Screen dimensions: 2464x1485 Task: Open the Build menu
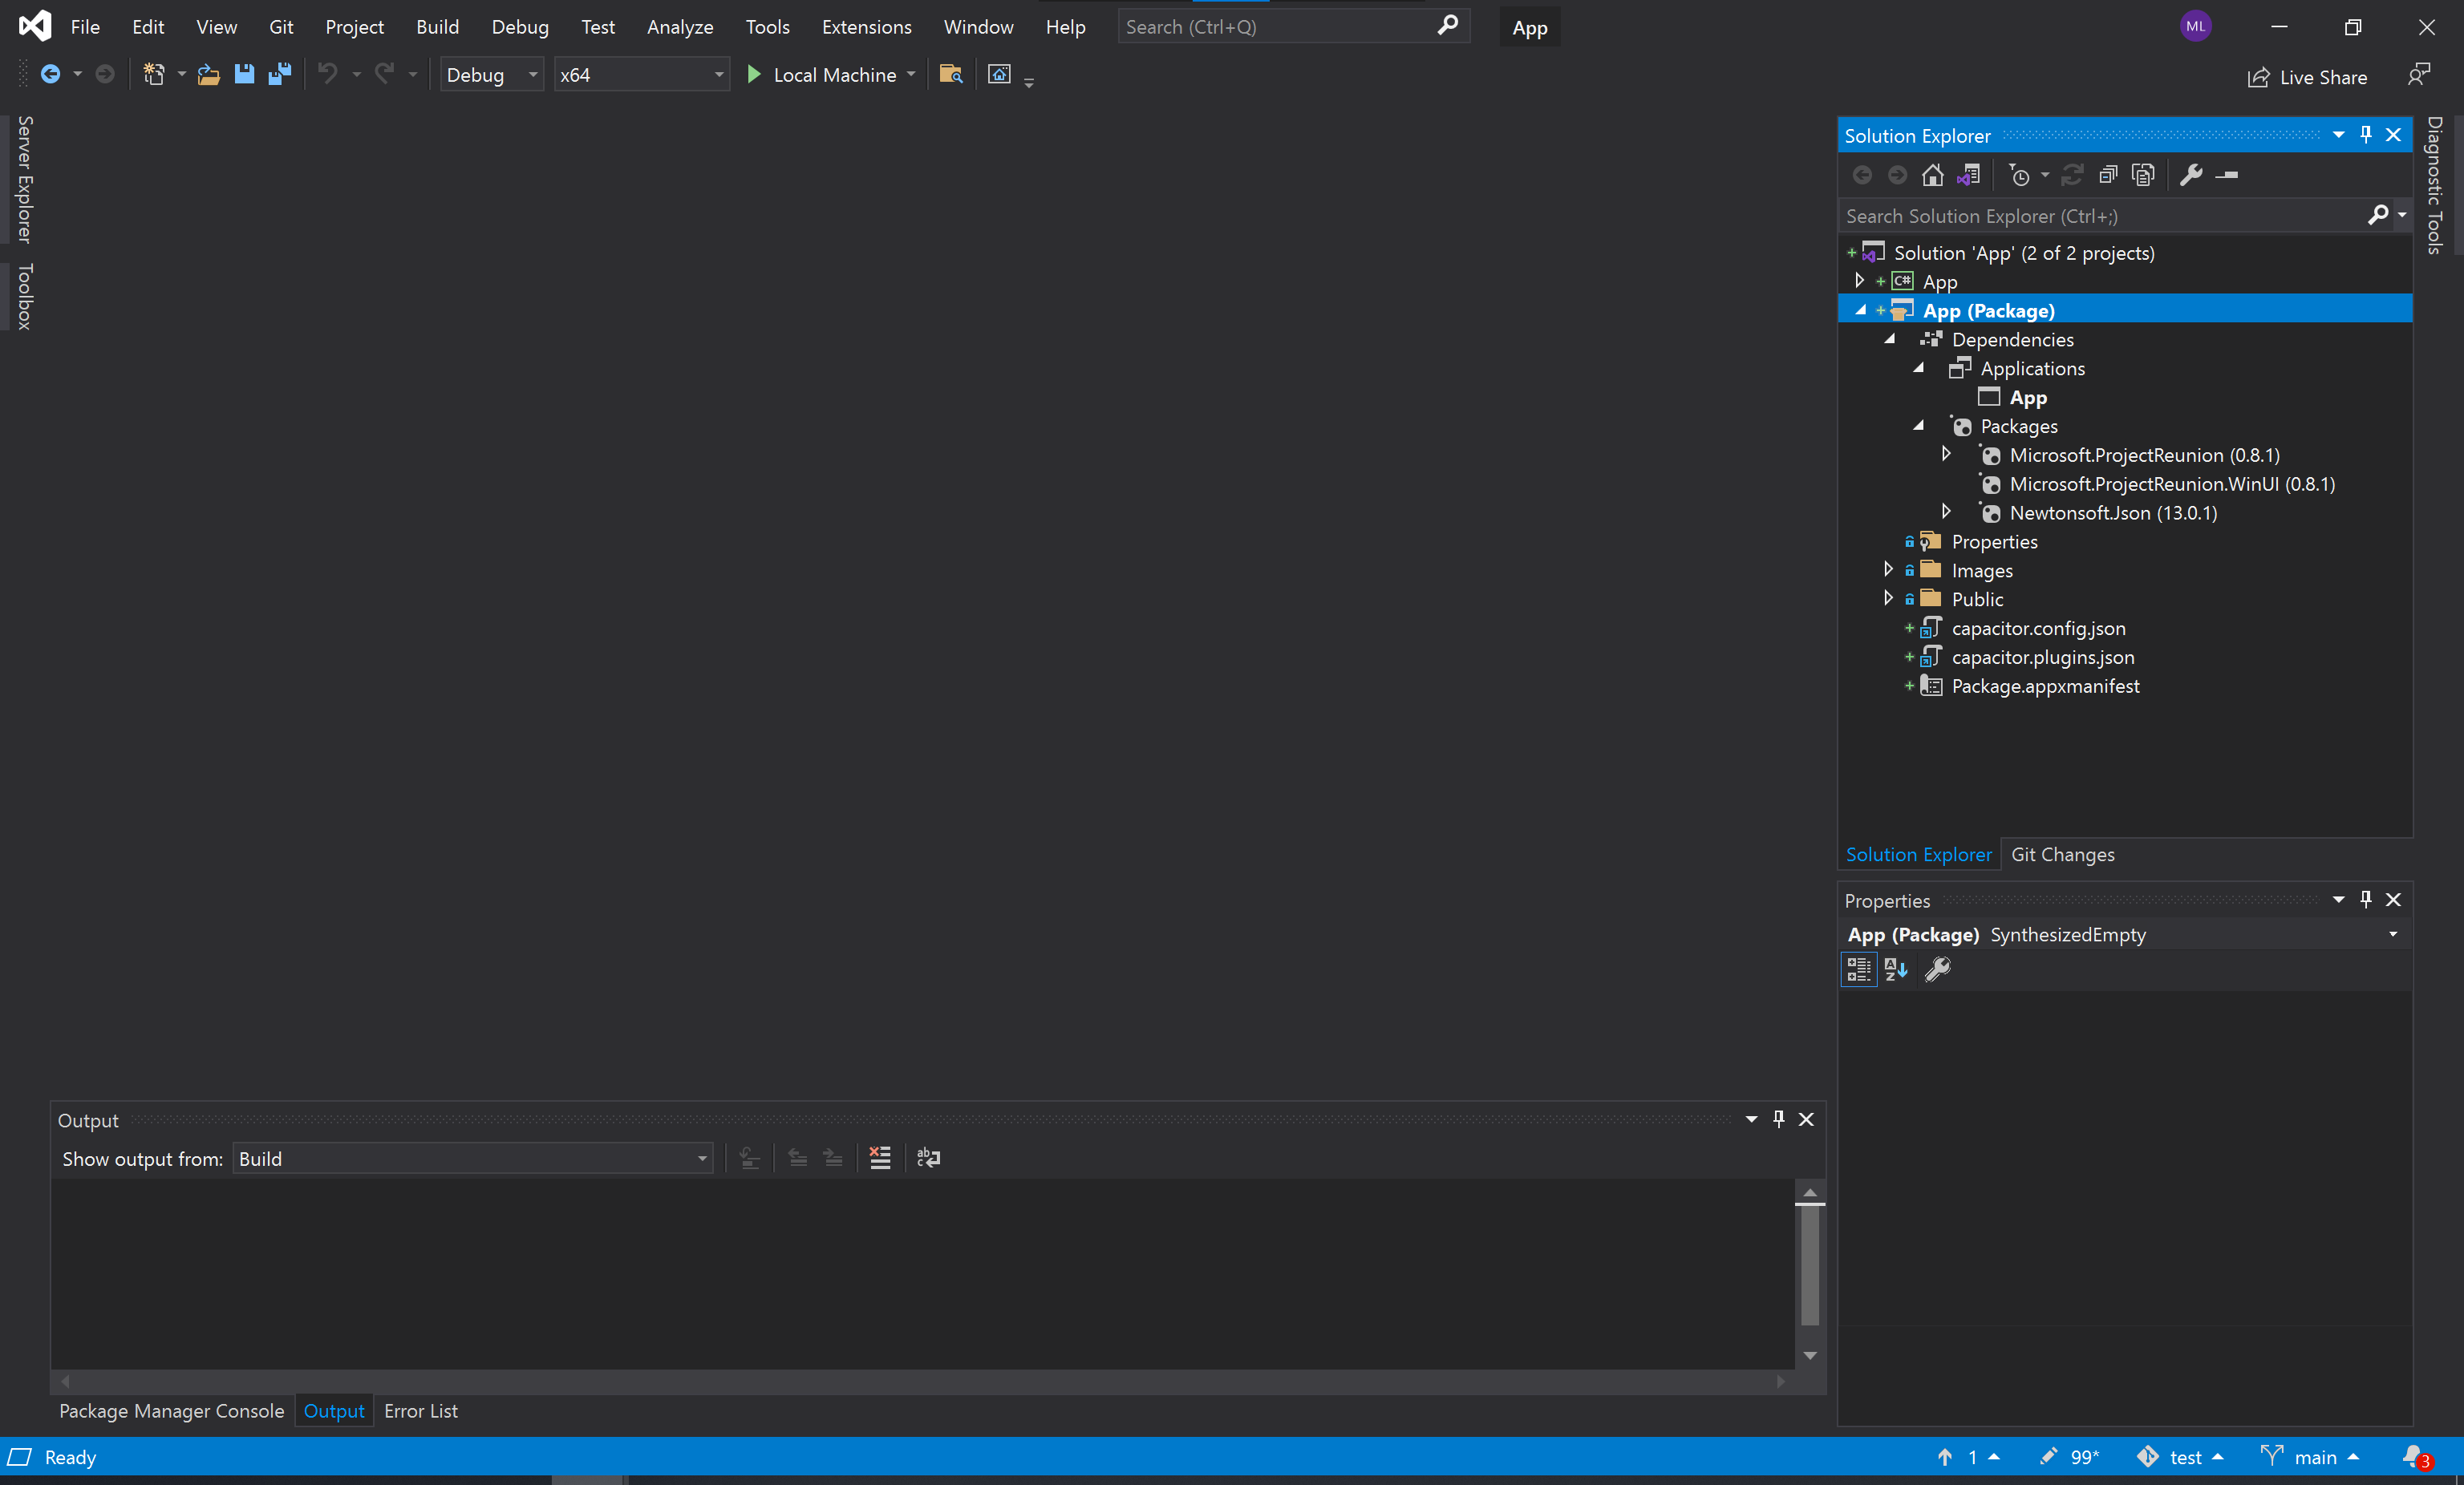438,27
